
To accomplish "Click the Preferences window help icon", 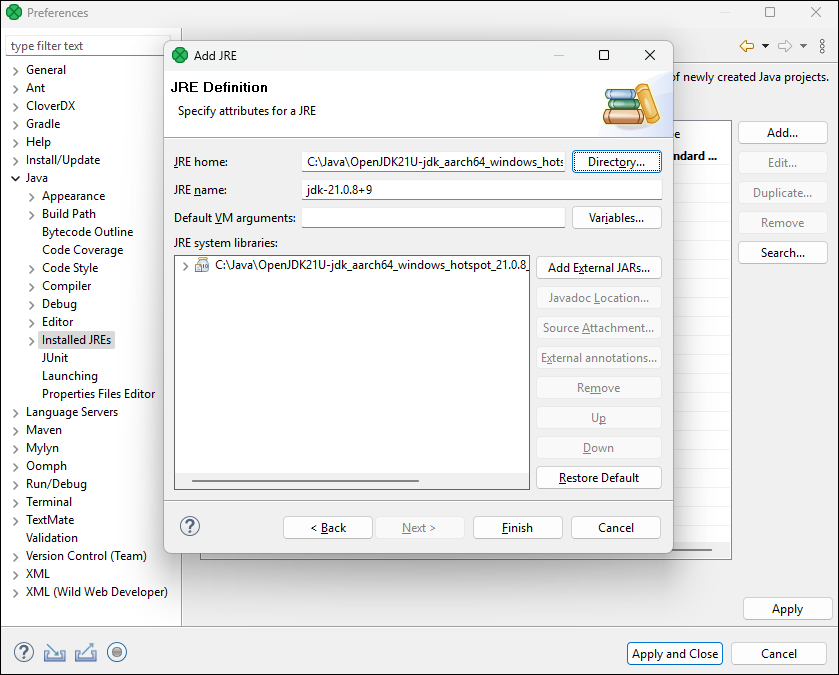I will pos(24,653).
